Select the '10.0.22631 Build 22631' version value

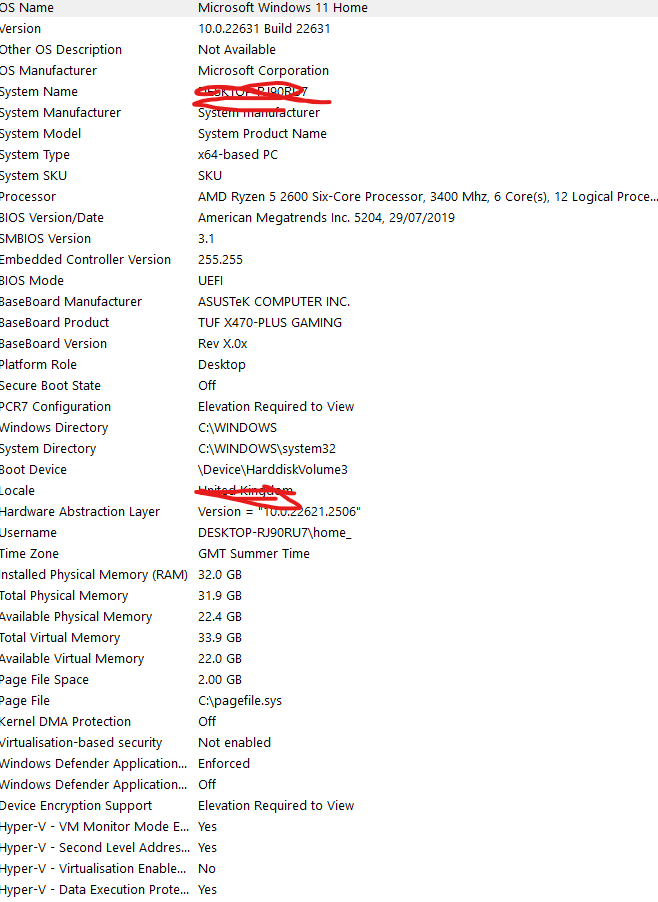264,29
